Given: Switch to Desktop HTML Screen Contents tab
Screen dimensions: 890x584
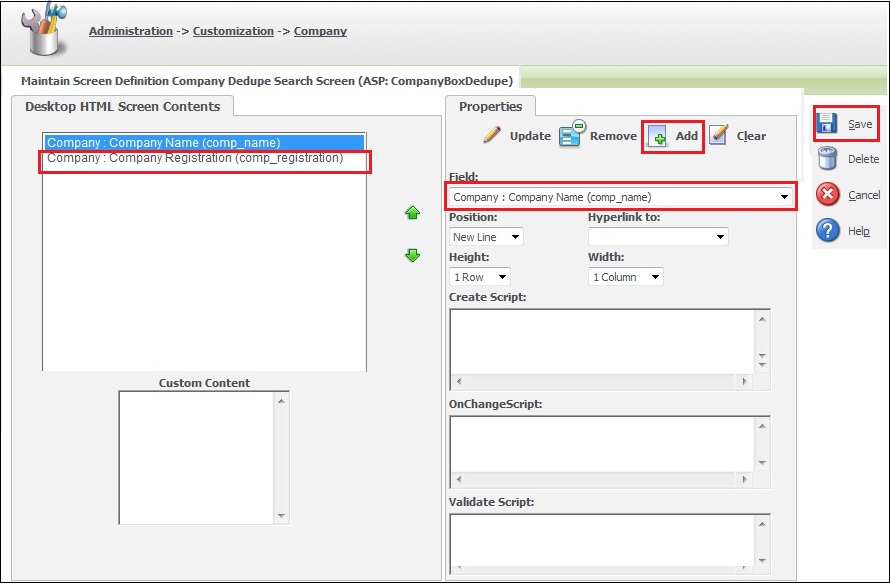Looking at the screenshot, I should 123,107.
